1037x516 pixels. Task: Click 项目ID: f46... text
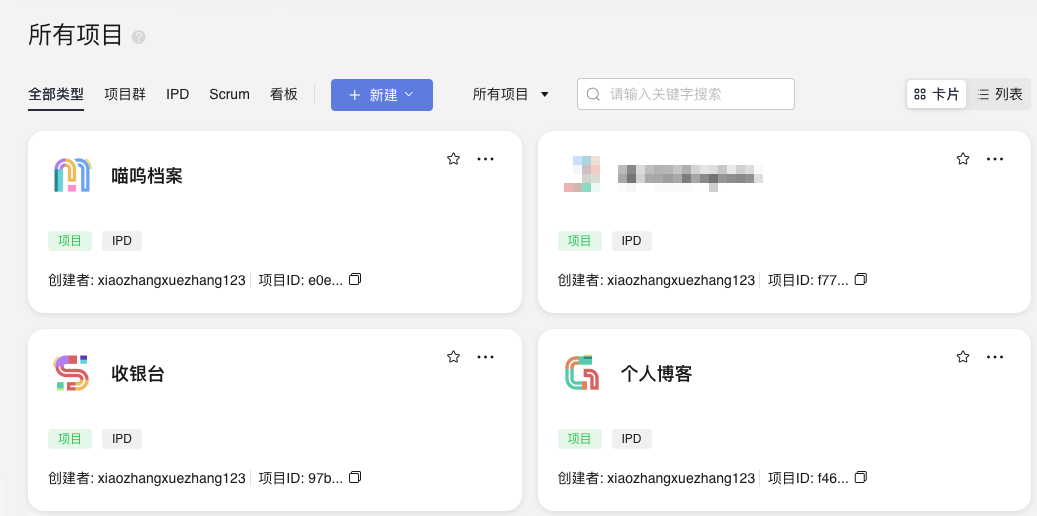coord(808,478)
